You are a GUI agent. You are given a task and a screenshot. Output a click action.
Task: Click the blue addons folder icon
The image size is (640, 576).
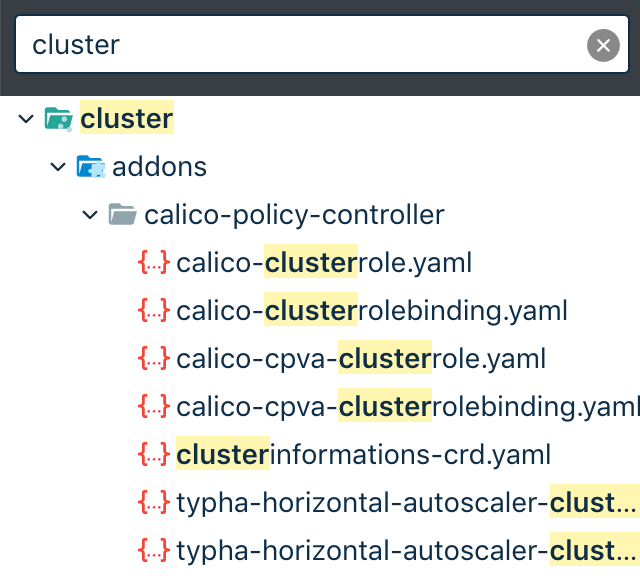(x=91, y=166)
